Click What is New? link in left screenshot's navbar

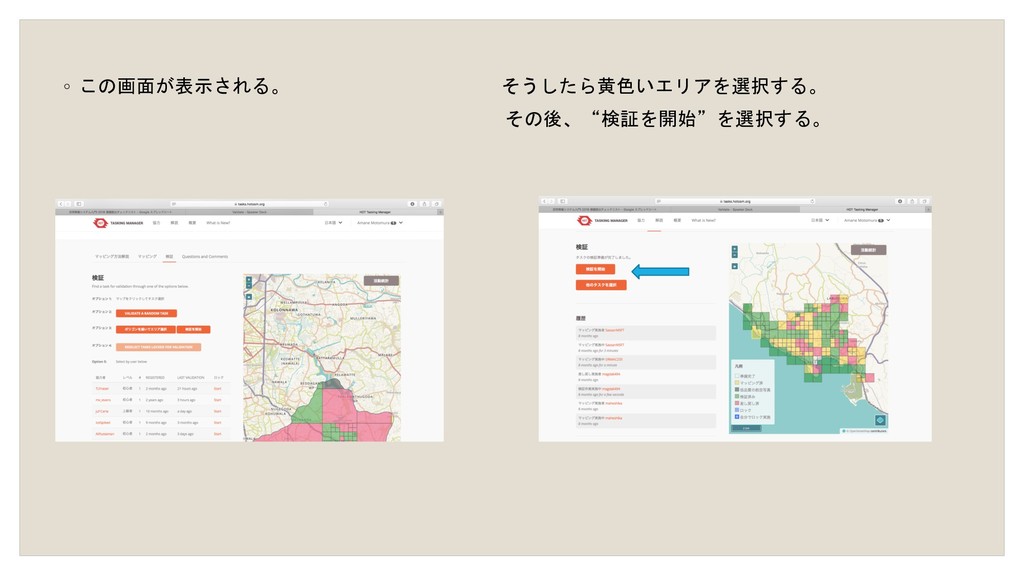pyautogui.click(x=218, y=223)
